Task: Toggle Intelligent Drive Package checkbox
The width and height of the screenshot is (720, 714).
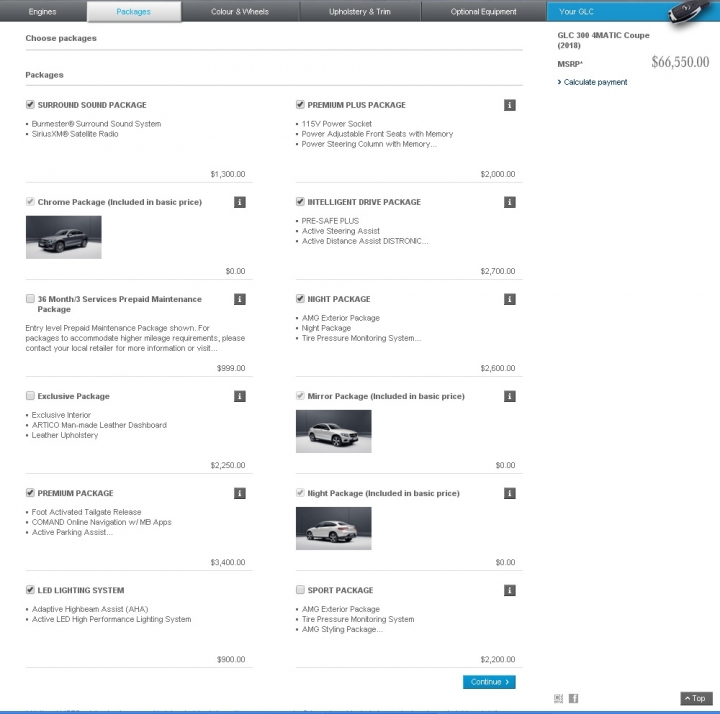Action: (300, 202)
